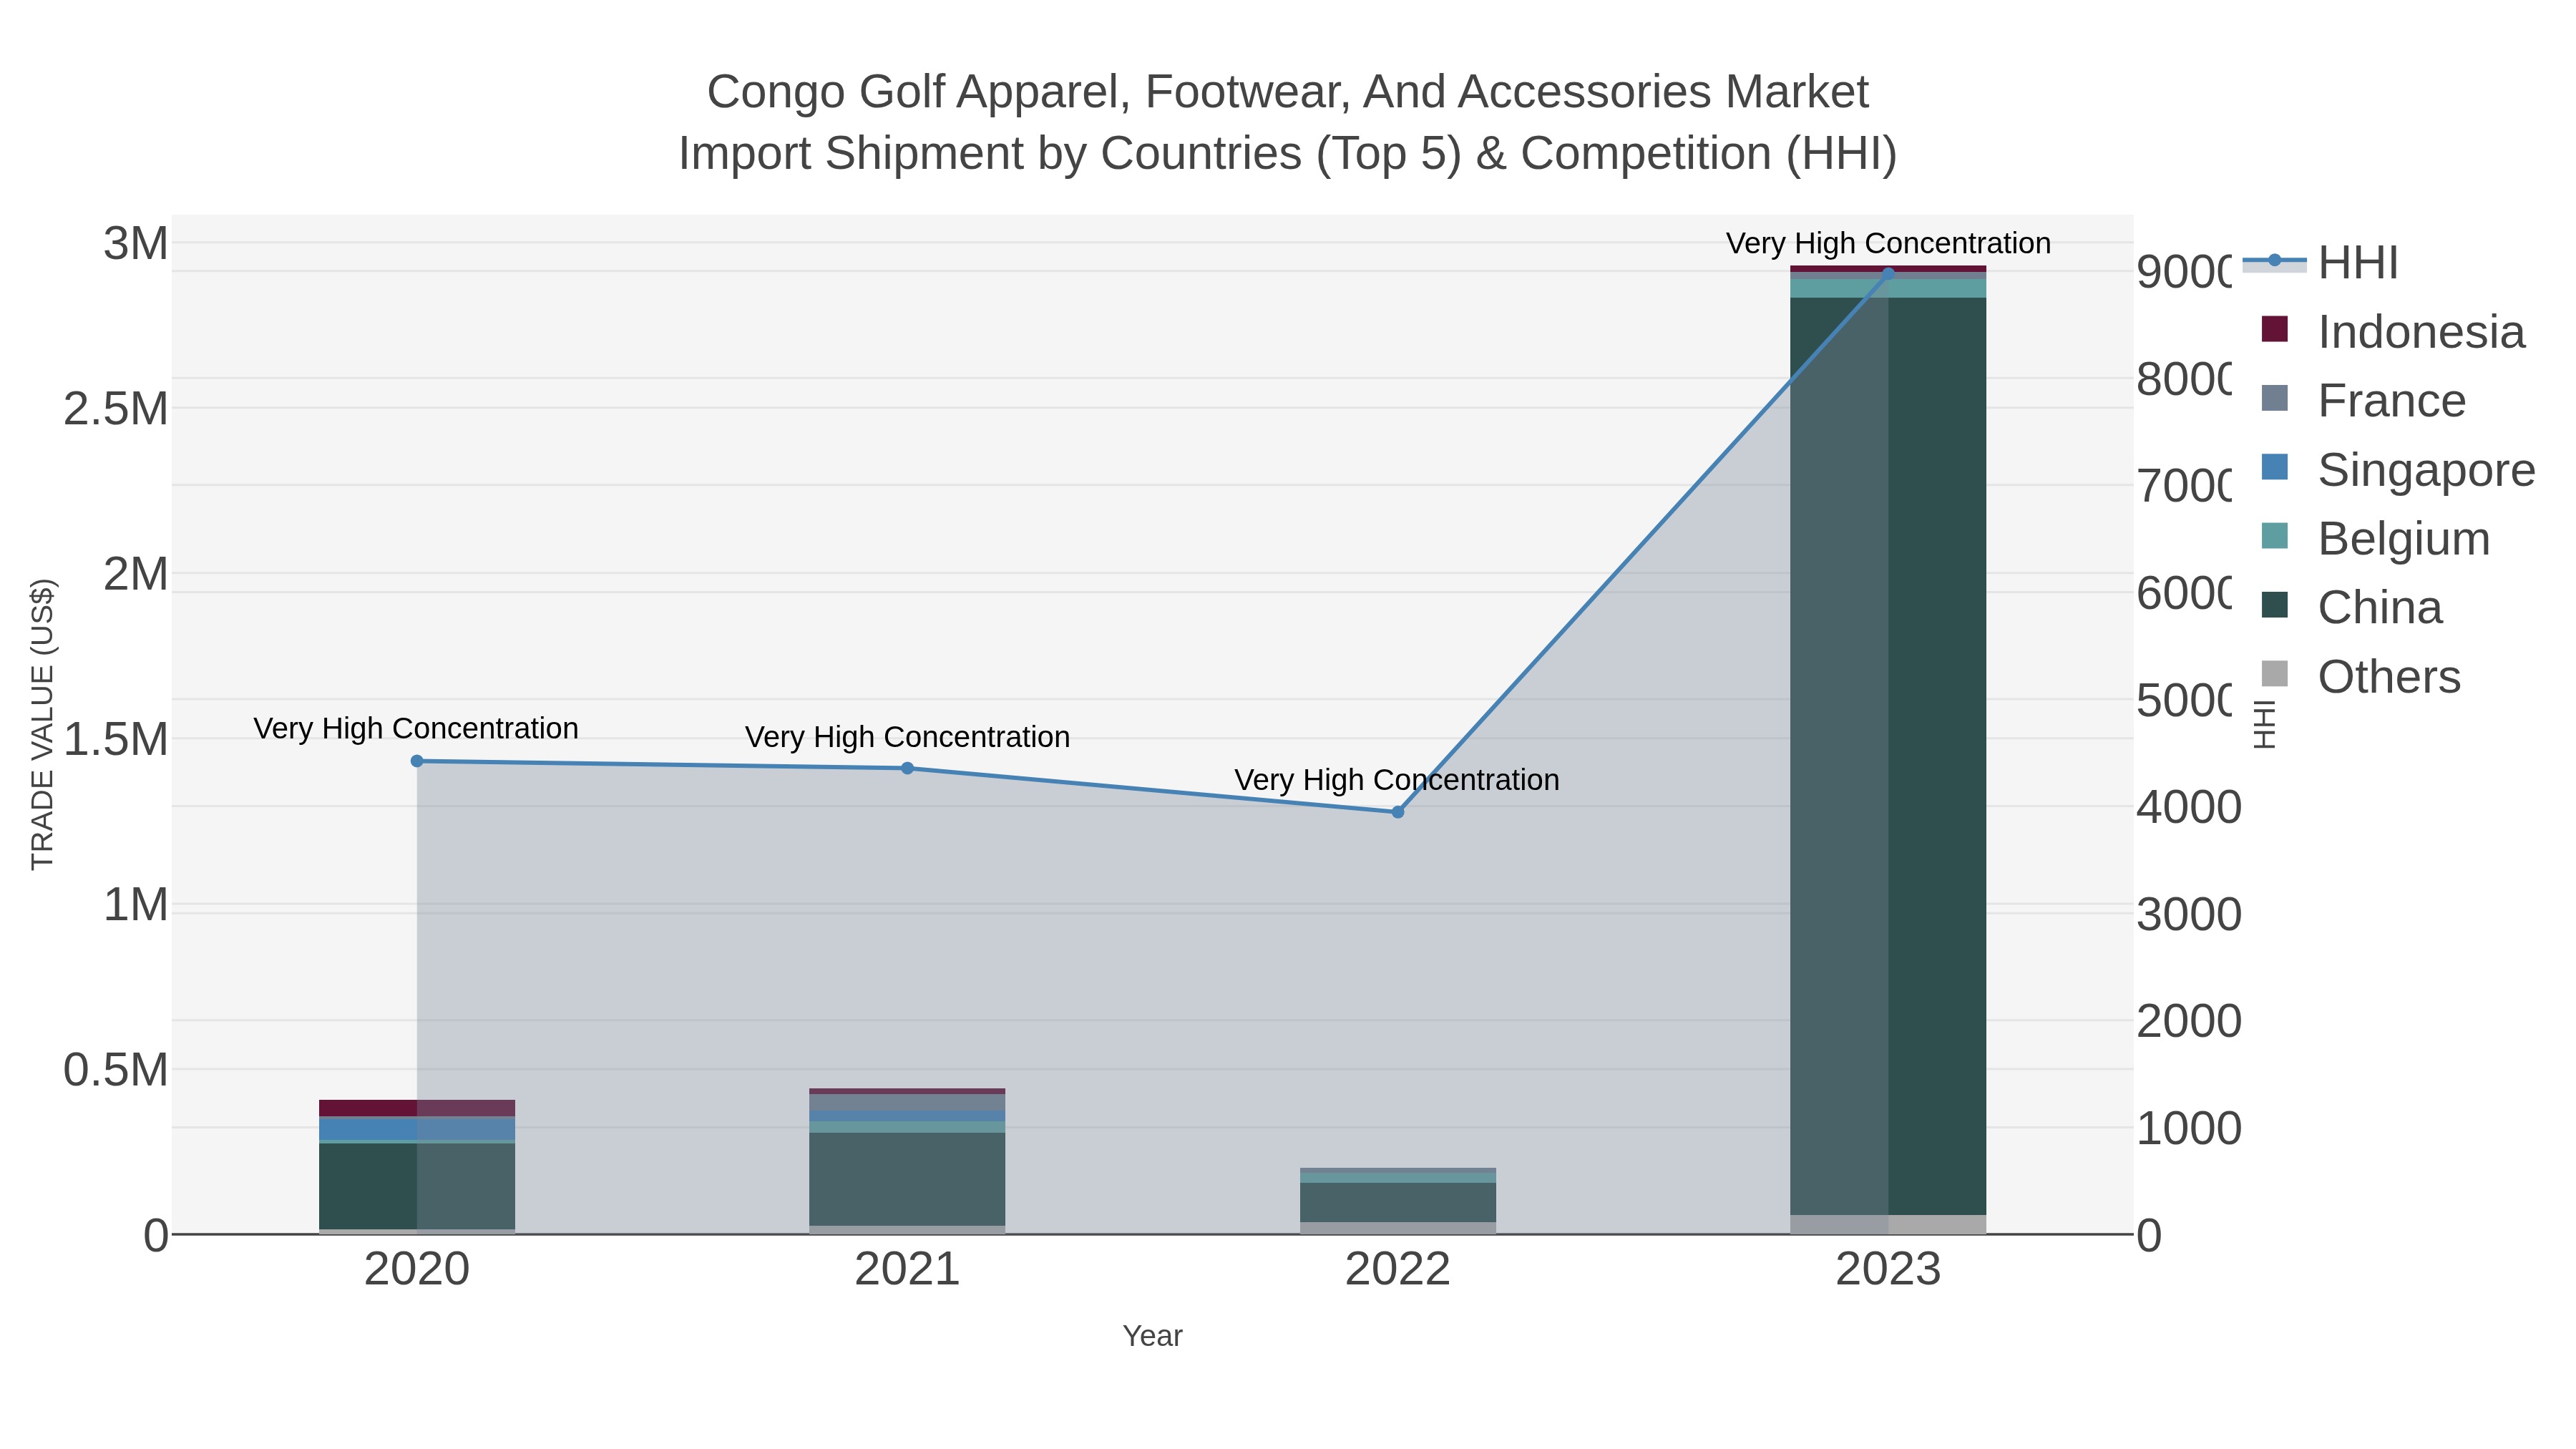2576x1449 pixels.
Task: Select the China segment of 2022 bar
Action: click(1398, 1202)
